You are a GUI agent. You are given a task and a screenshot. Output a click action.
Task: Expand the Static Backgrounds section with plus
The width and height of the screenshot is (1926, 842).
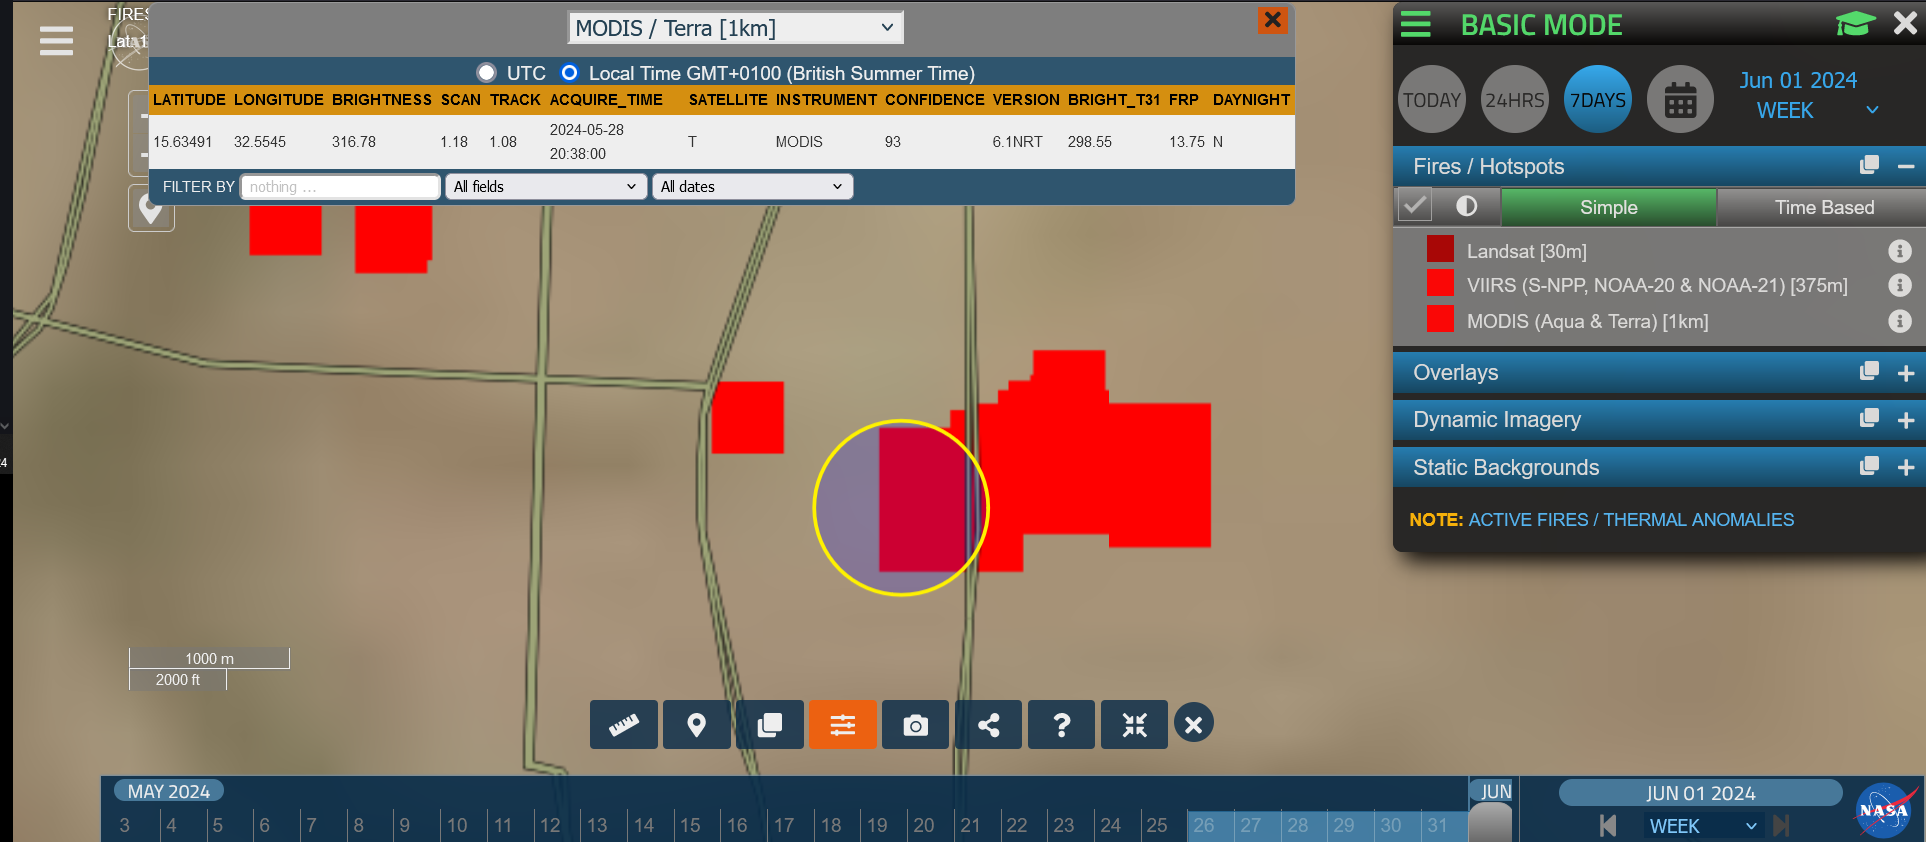click(1906, 467)
